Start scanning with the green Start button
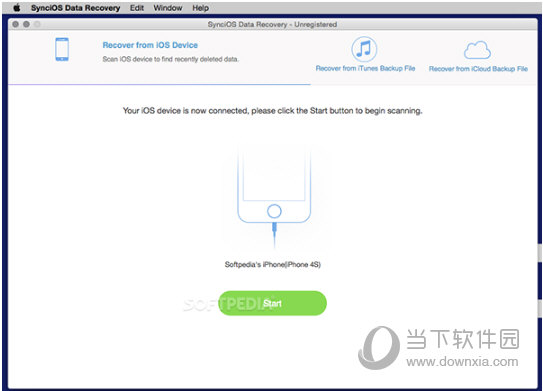Screen dimensions: 543x391 point(273,303)
